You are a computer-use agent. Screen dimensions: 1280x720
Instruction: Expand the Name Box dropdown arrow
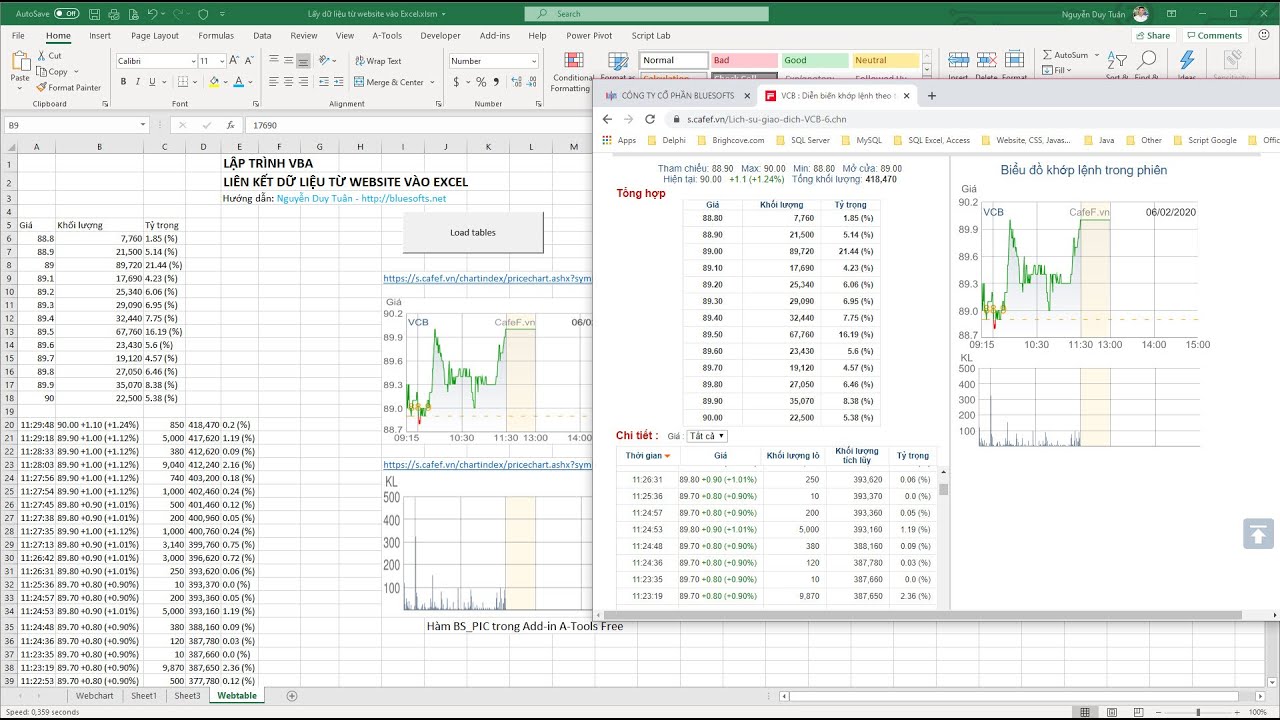point(143,125)
